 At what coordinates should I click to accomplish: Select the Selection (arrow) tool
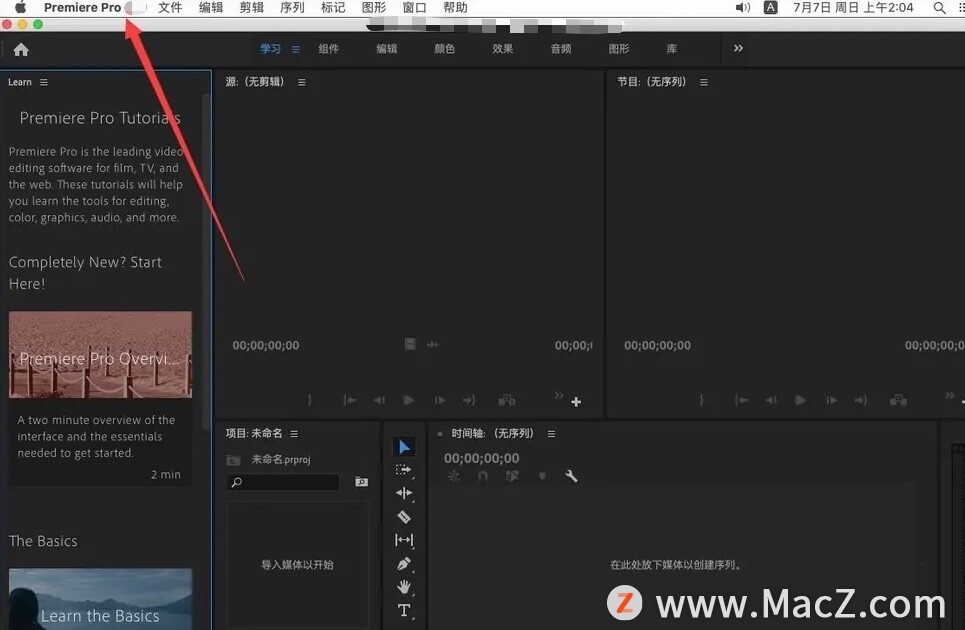coord(404,447)
